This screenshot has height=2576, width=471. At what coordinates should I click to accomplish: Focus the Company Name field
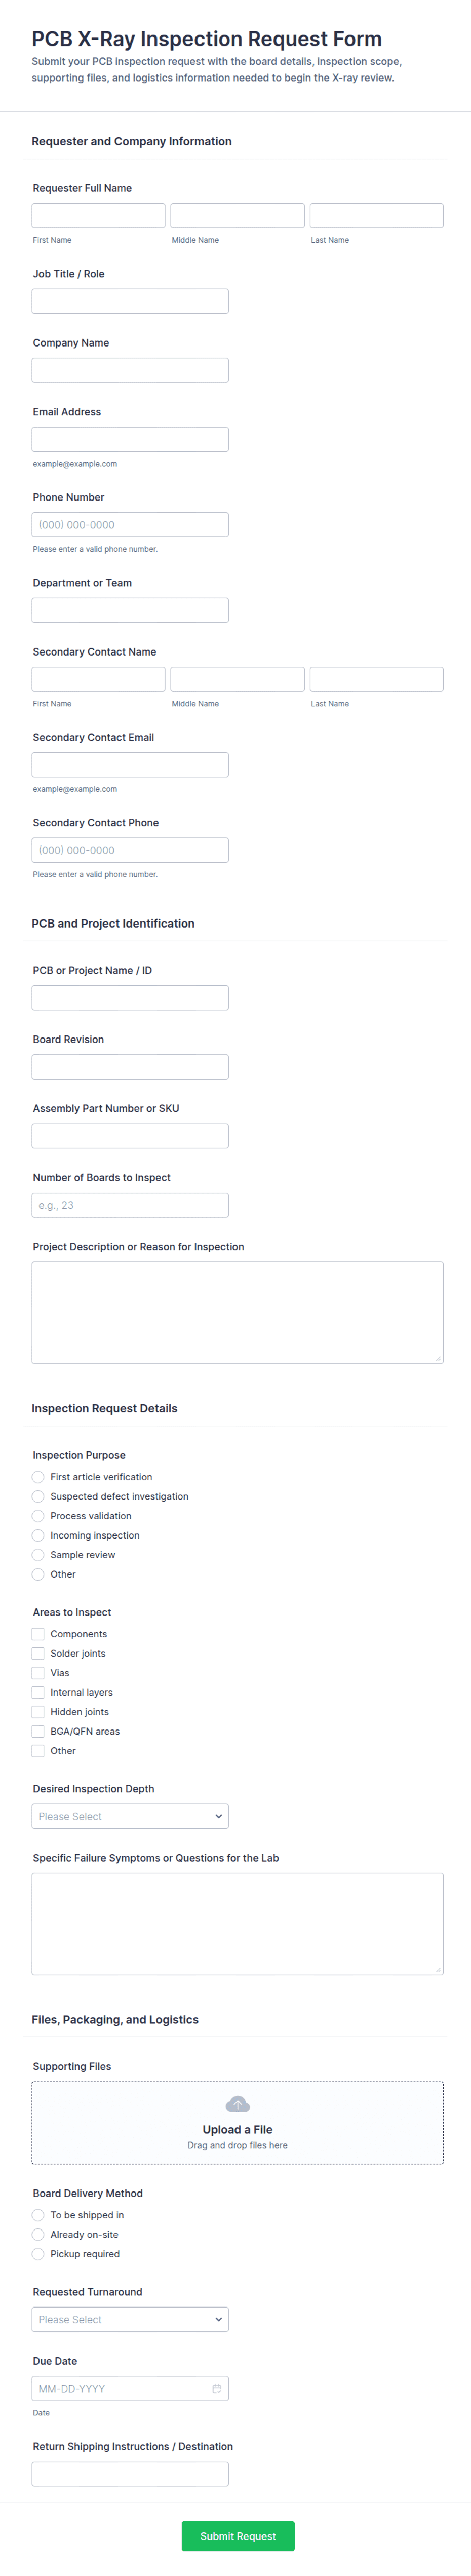130,370
